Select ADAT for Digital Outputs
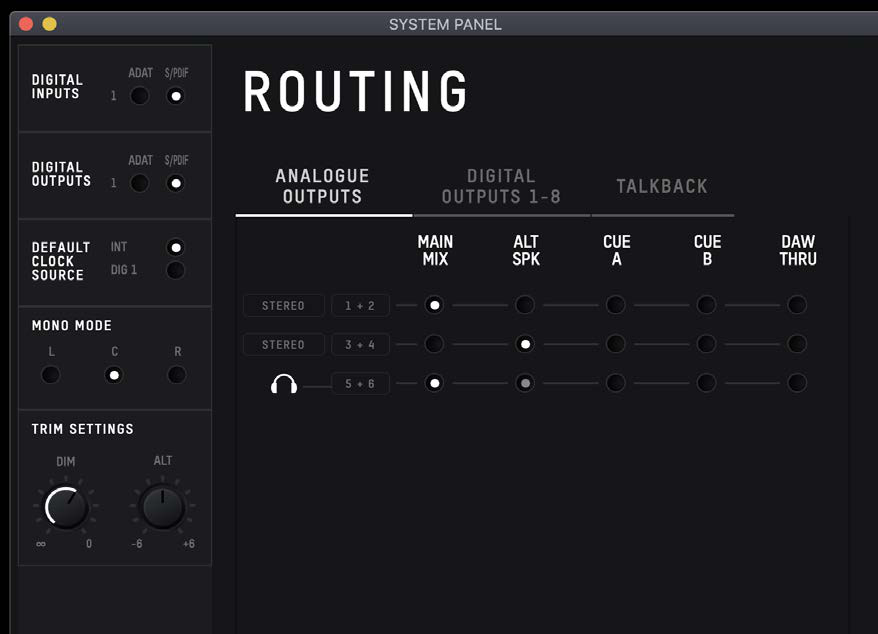The width and height of the screenshot is (878, 634). [x=139, y=183]
